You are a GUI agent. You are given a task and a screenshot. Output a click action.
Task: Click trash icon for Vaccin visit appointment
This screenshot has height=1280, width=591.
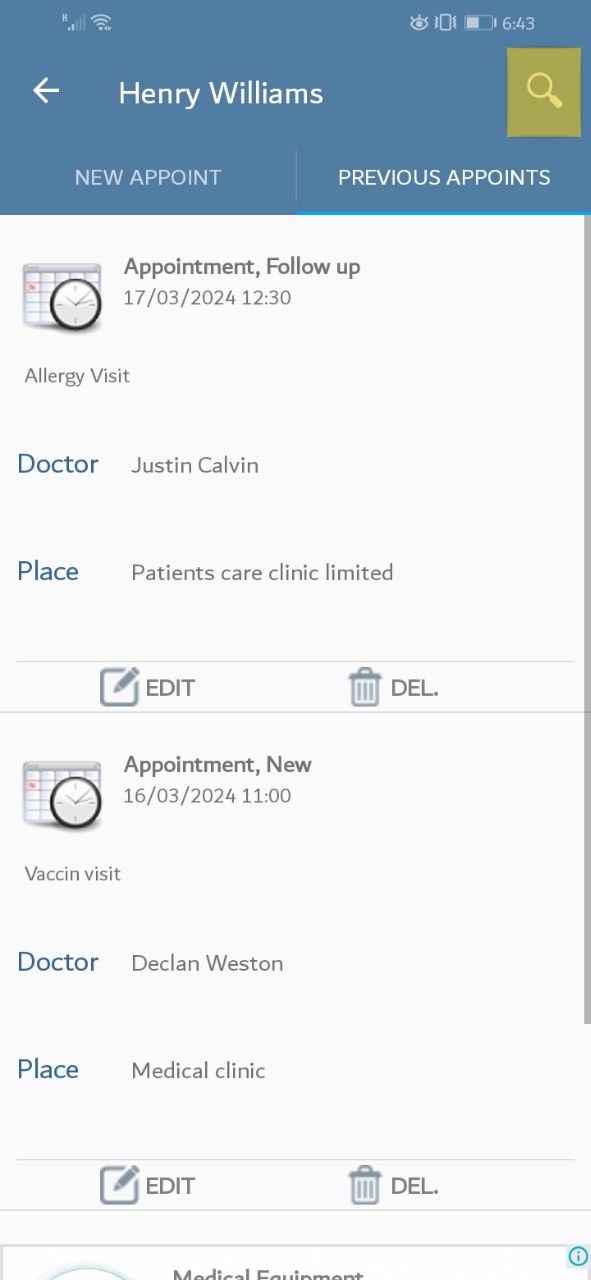pos(365,1186)
